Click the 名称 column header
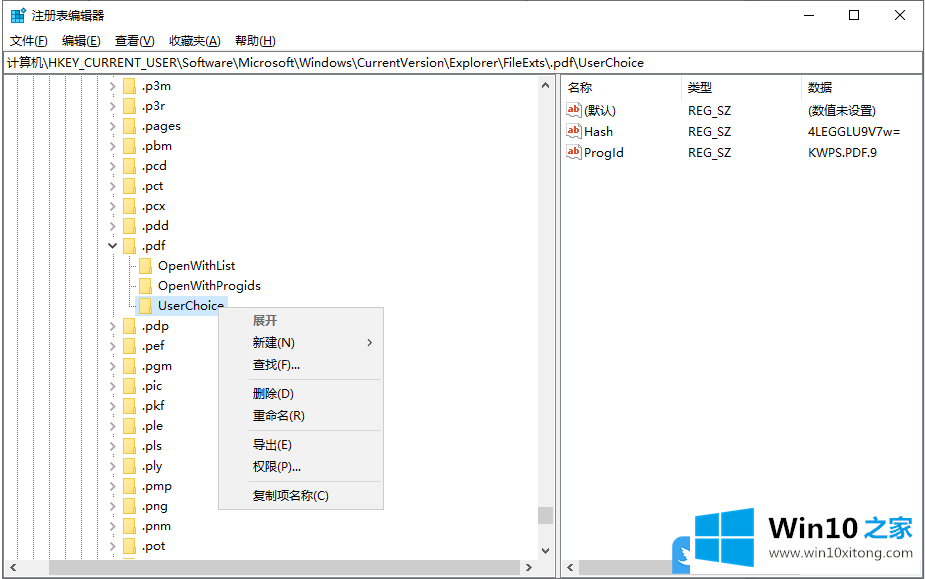Image resolution: width=925 pixels, height=579 pixels. click(x=622, y=88)
